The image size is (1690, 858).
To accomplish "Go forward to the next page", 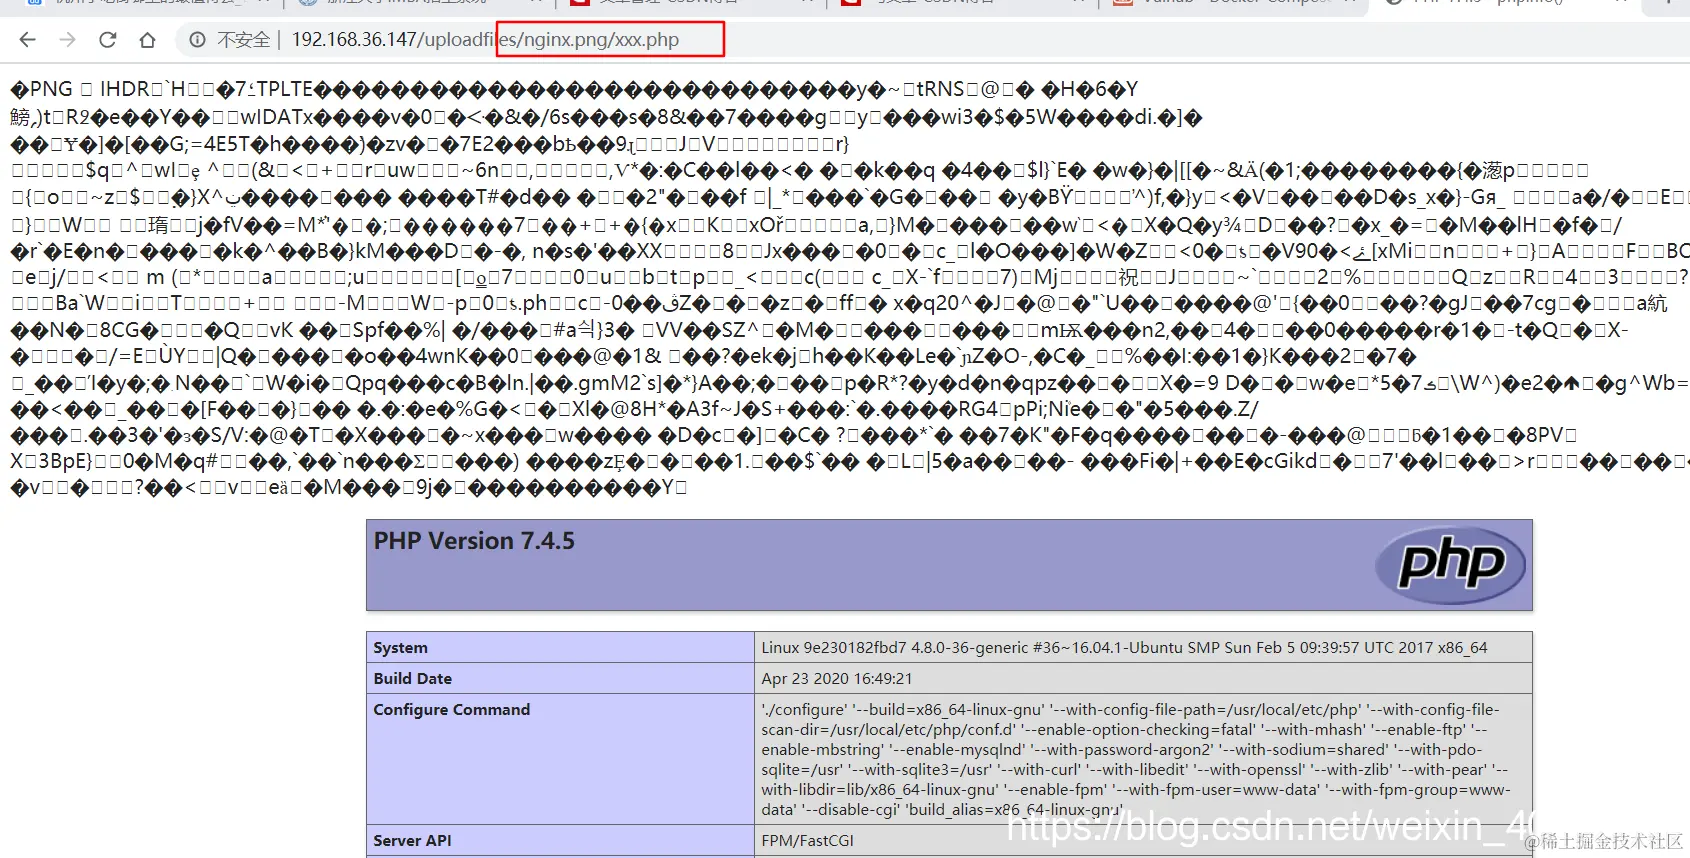I will tap(67, 40).
